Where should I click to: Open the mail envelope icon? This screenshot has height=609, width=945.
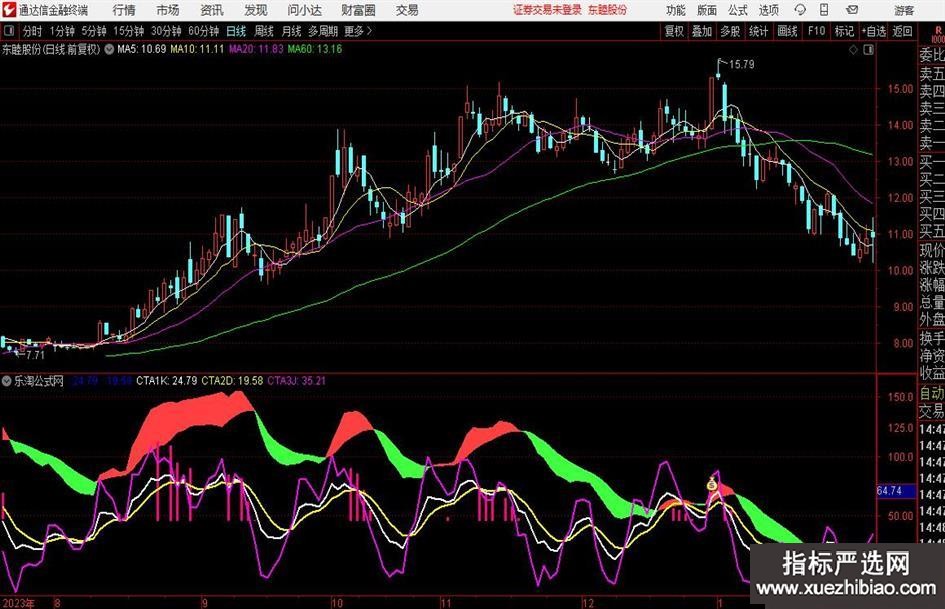coord(853,10)
